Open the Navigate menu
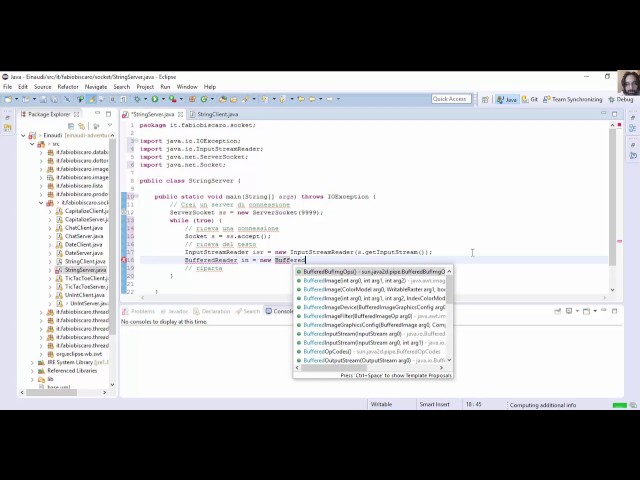The width and height of the screenshot is (640, 480). (x=96, y=87)
